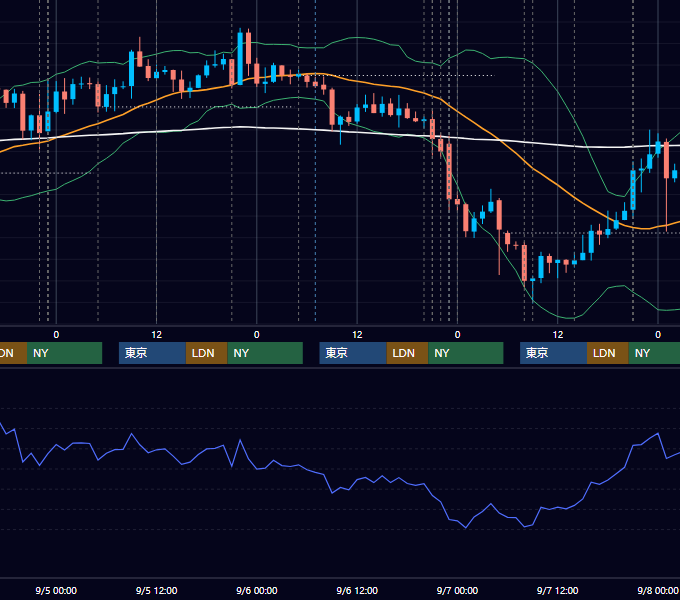Viewport: 680px width, 600px height.
Task: Click the 9/6 00:00 date label
Action: pyautogui.click(x=257, y=590)
